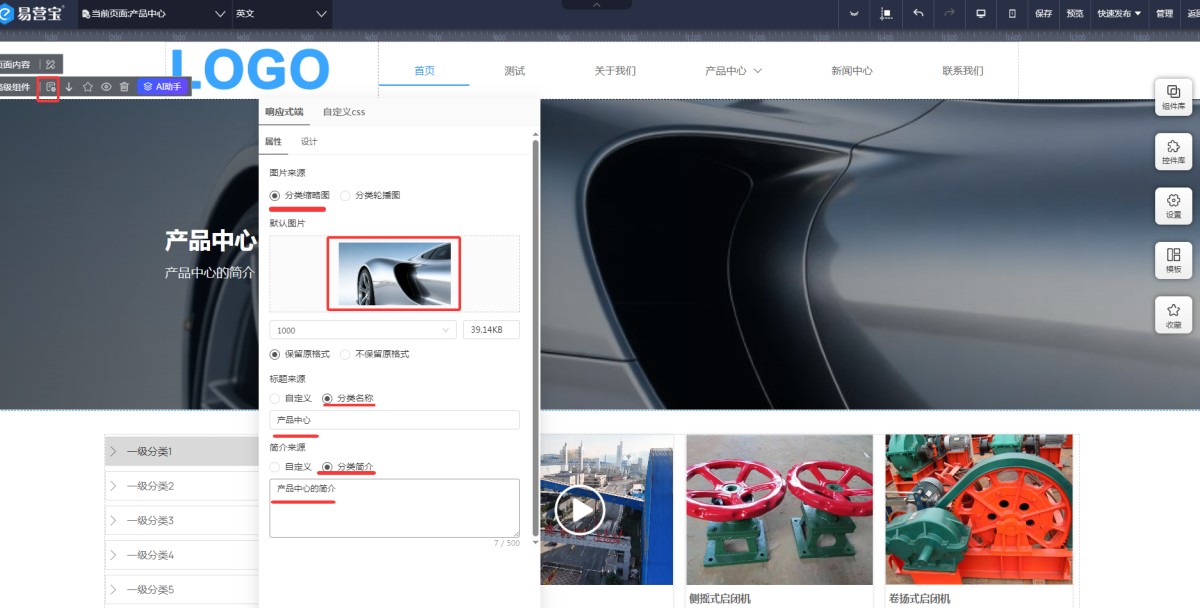
Task: Click the move-down arrow icon
Action: point(69,87)
